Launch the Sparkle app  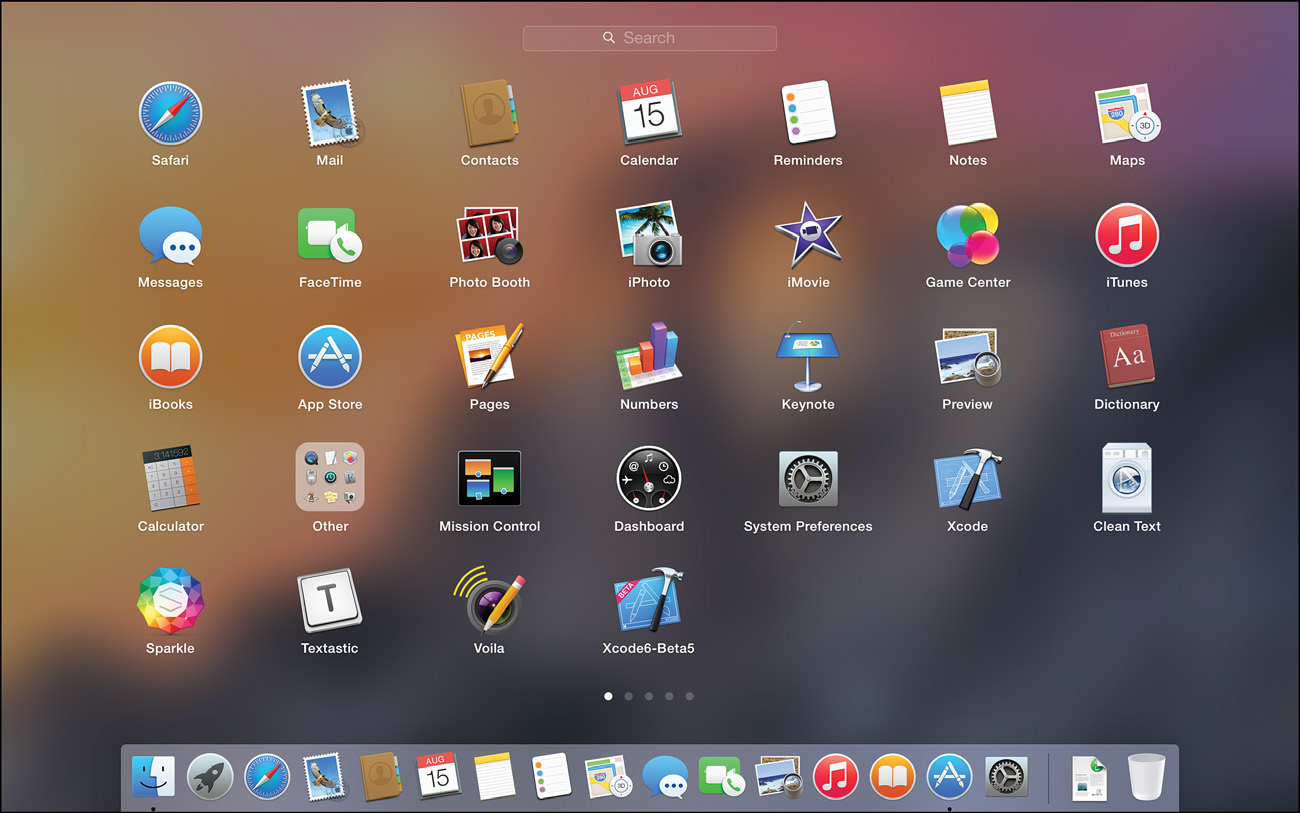coord(170,601)
